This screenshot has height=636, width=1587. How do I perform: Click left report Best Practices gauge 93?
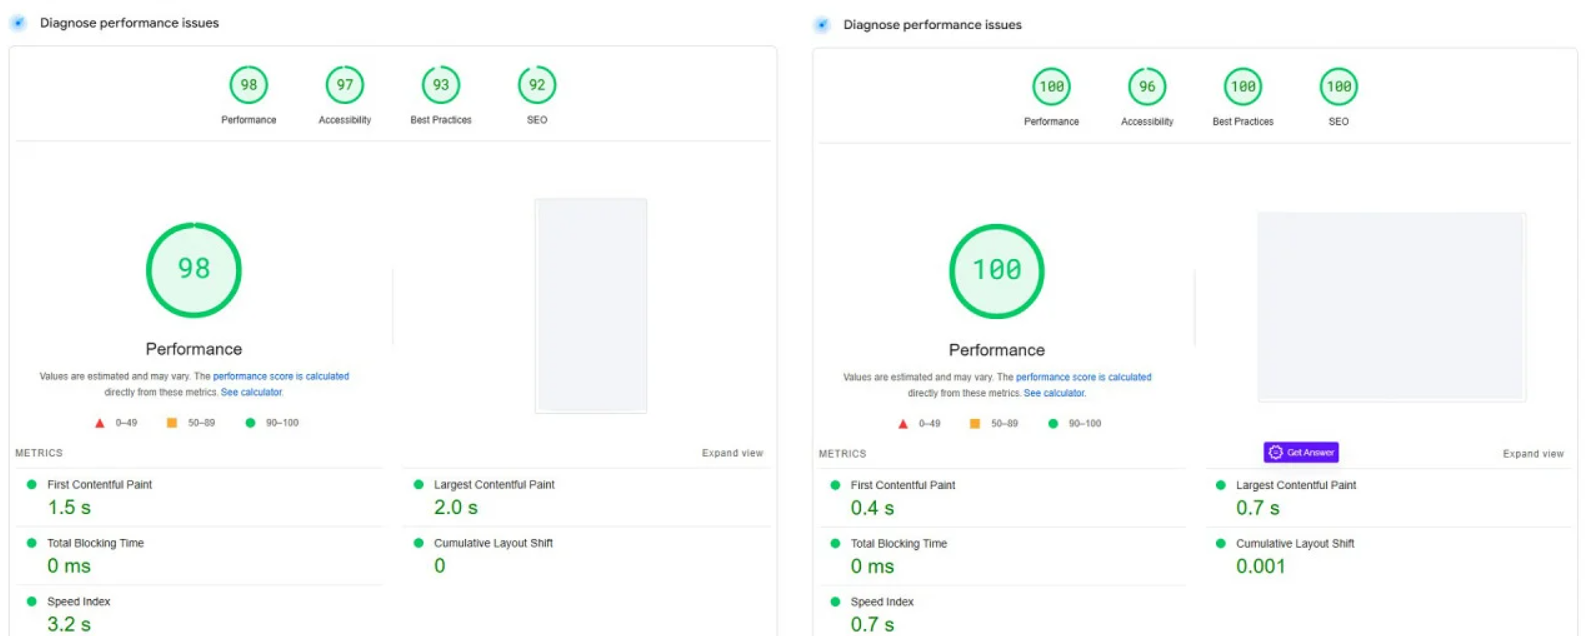coord(441,85)
